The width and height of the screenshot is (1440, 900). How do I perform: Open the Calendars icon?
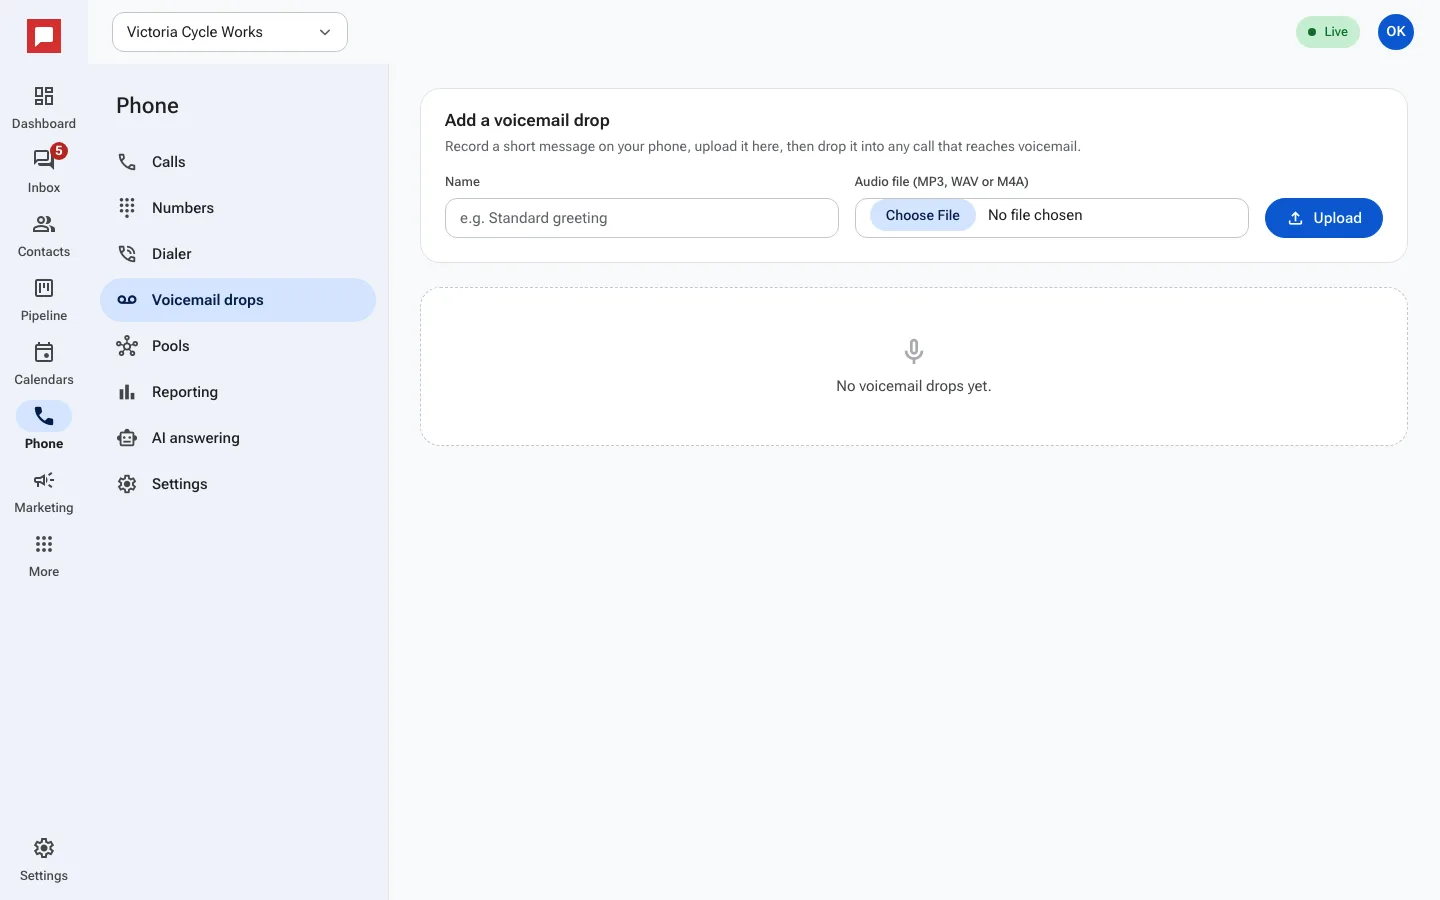pos(44,352)
